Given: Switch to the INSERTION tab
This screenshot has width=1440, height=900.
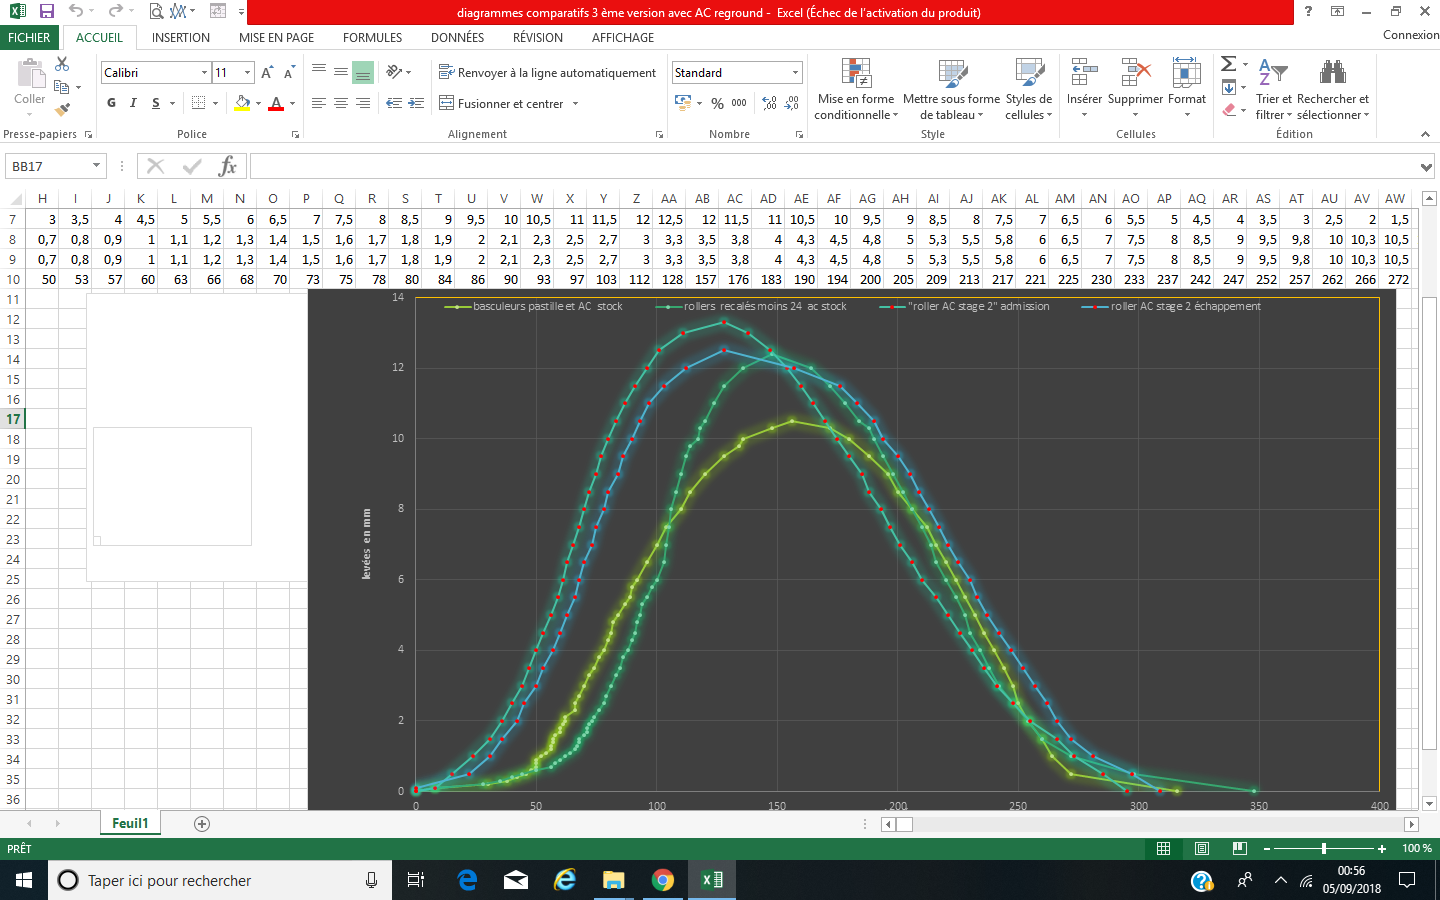Looking at the screenshot, I should click(181, 37).
